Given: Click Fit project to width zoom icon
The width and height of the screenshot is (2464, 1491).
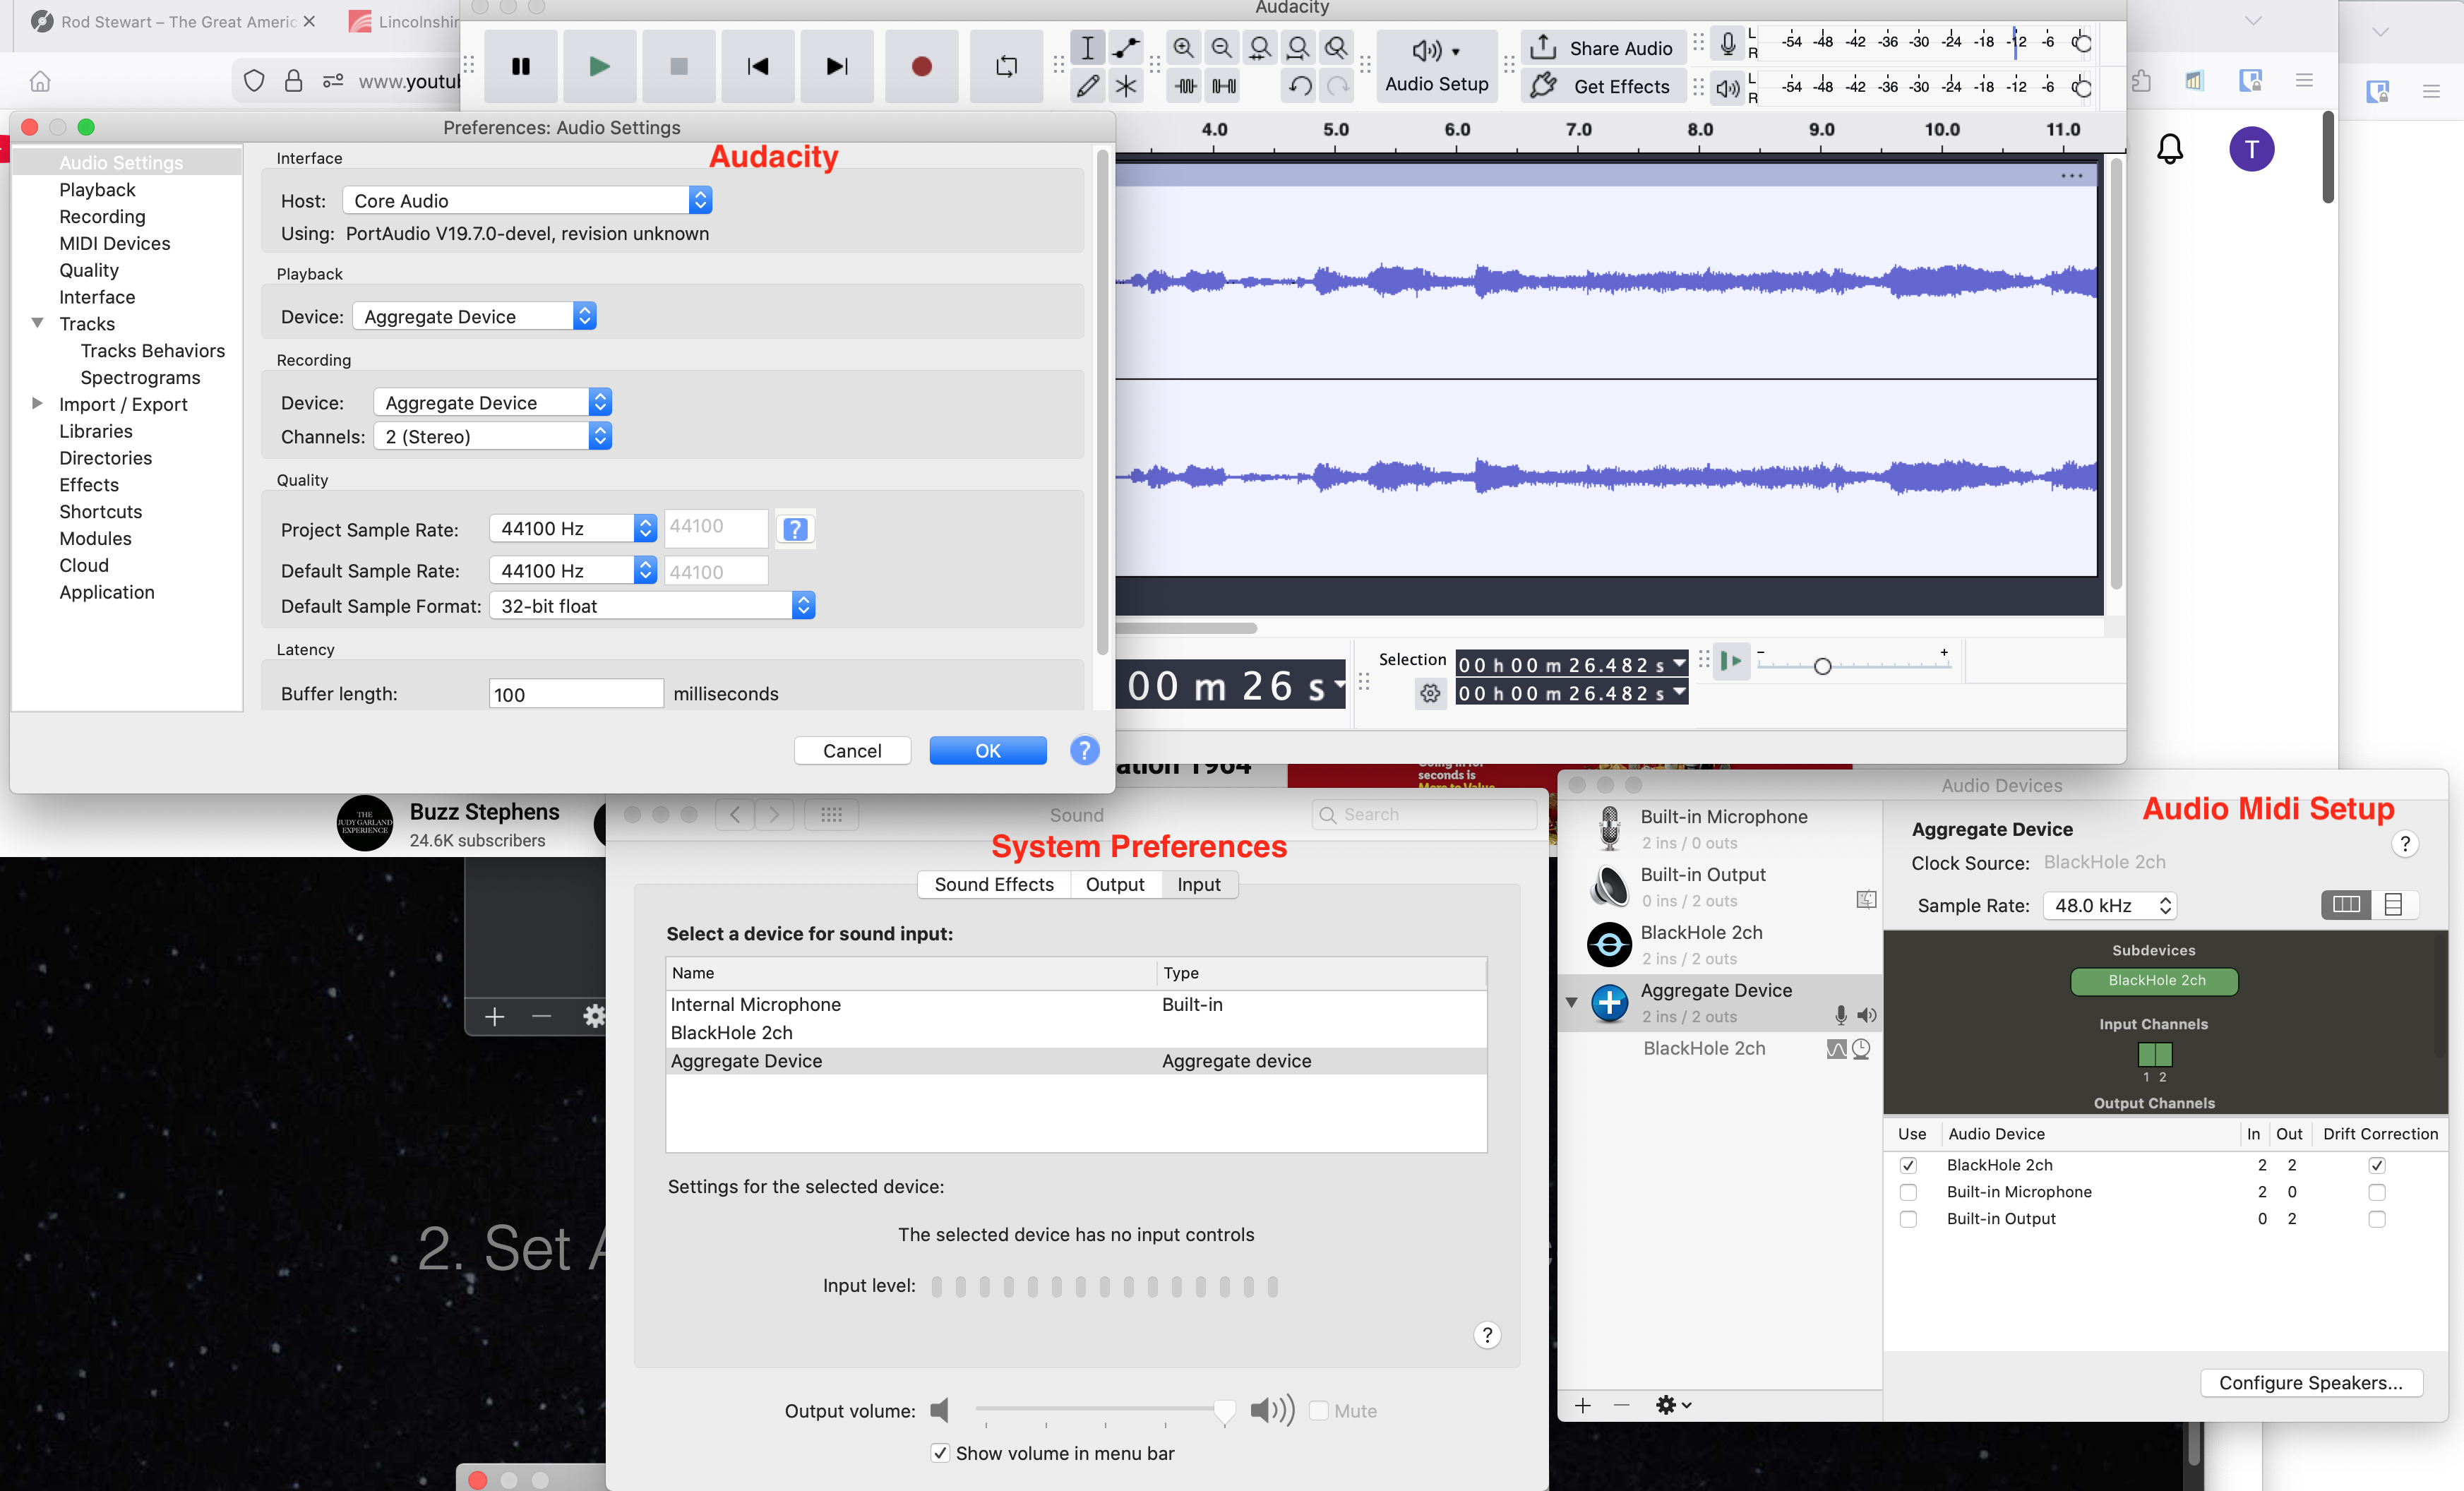Looking at the screenshot, I should [1298, 47].
